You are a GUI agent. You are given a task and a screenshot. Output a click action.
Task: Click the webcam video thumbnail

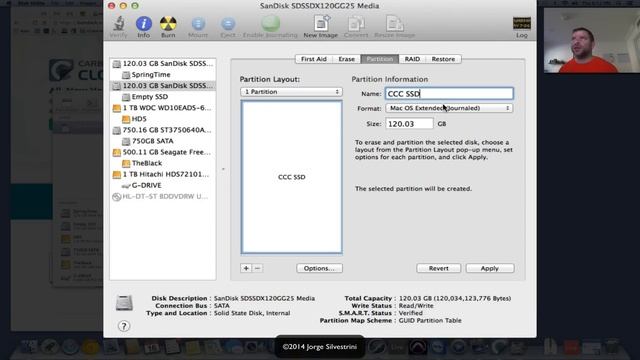[592, 40]
